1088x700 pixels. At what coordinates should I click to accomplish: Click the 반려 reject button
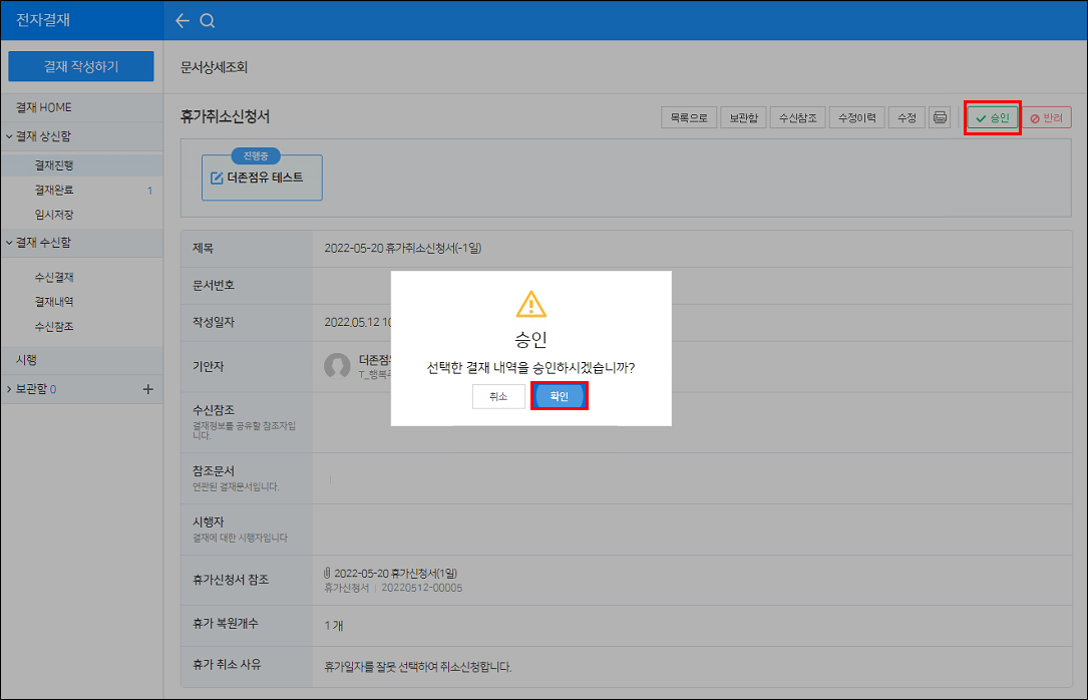coord(1045,118)
